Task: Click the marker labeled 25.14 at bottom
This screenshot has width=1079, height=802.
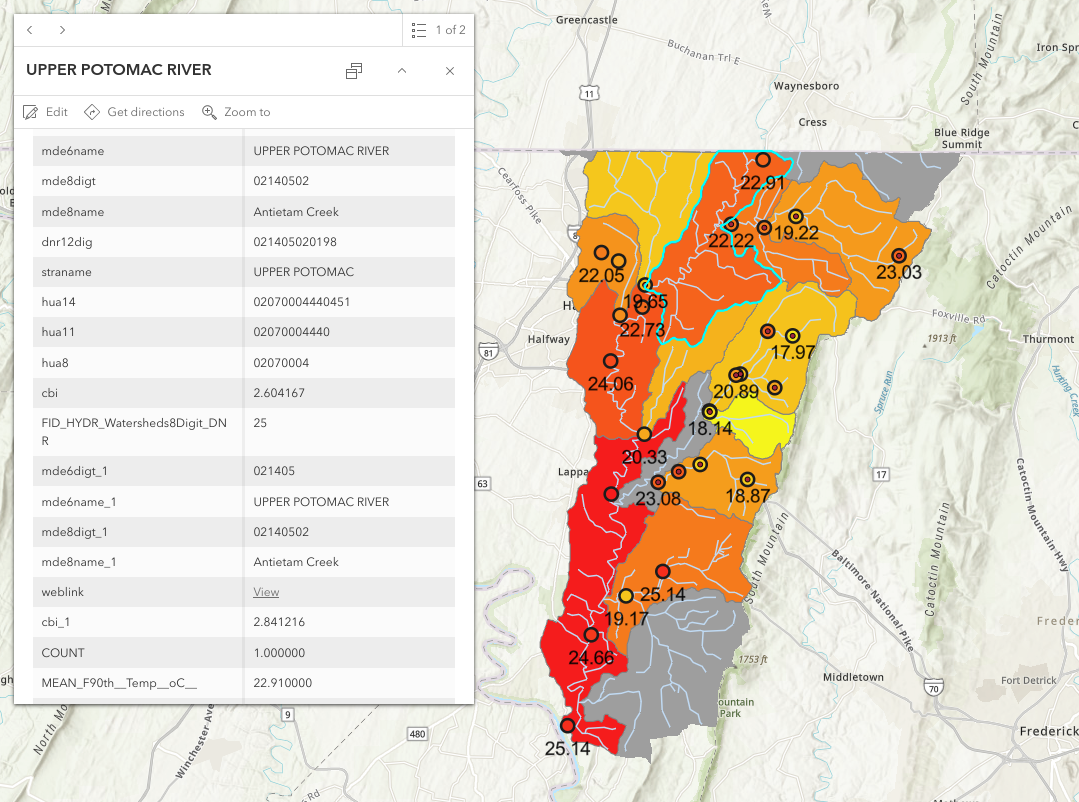Action: [x=567, y=726]
